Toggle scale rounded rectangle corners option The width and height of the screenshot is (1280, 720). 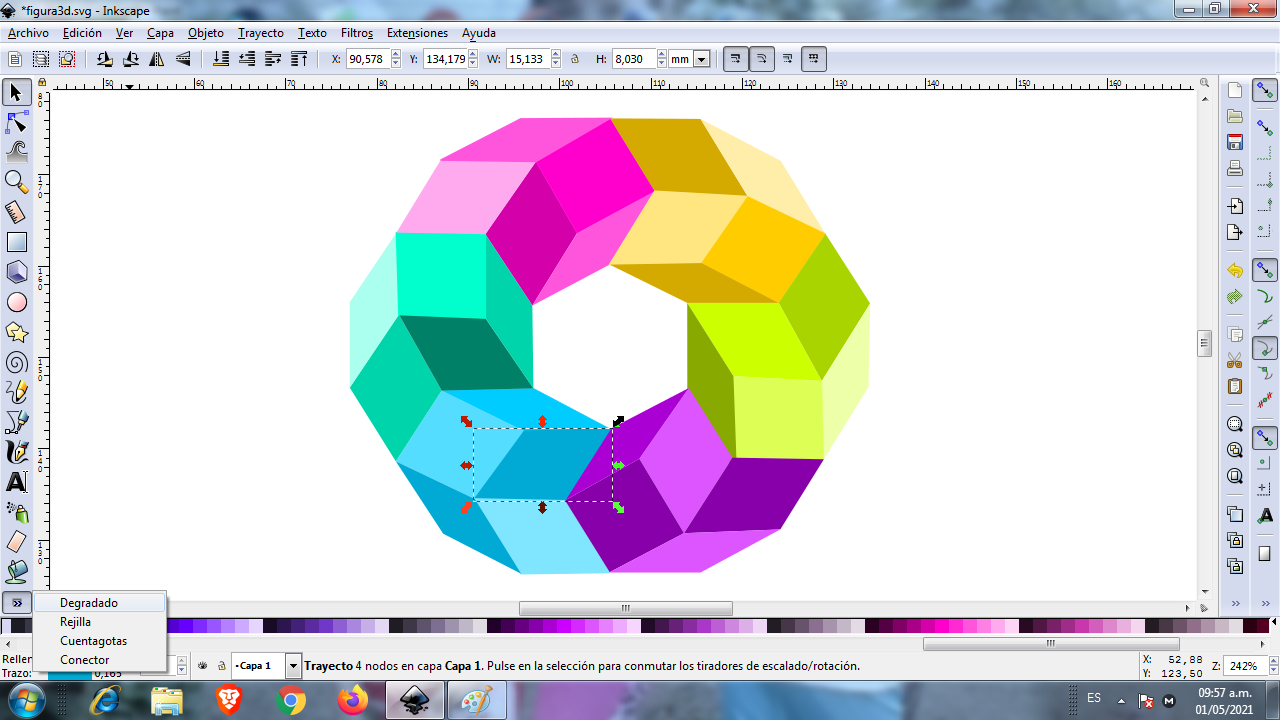(x=762, y=59)
